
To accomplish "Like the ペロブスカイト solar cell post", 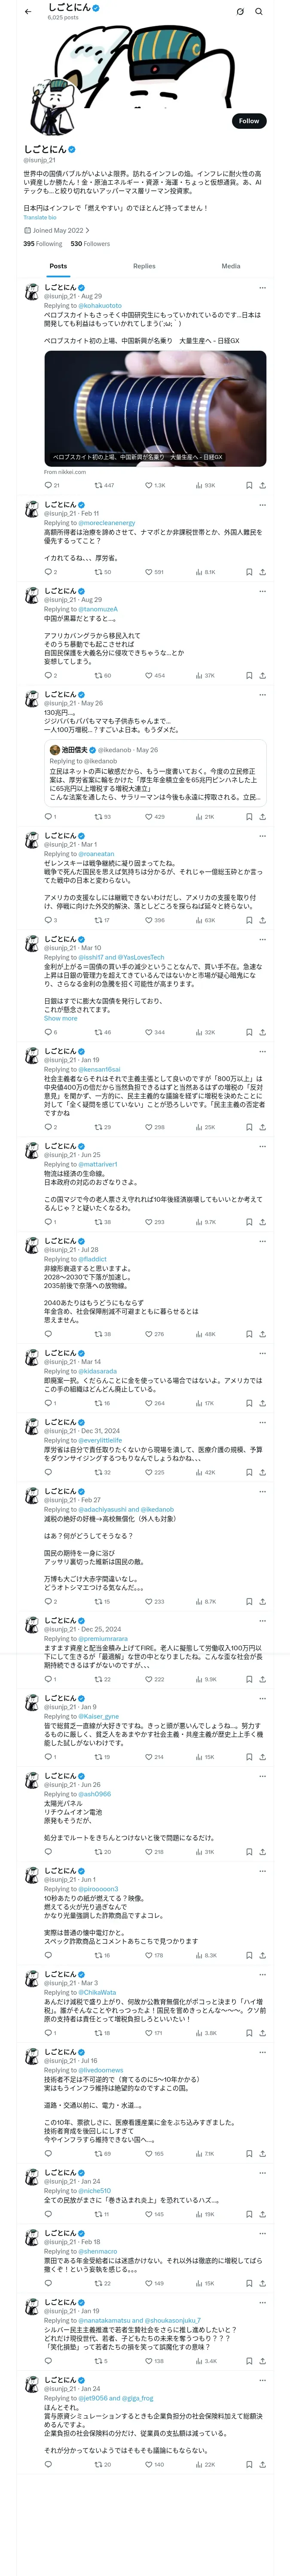I will 149,485.
